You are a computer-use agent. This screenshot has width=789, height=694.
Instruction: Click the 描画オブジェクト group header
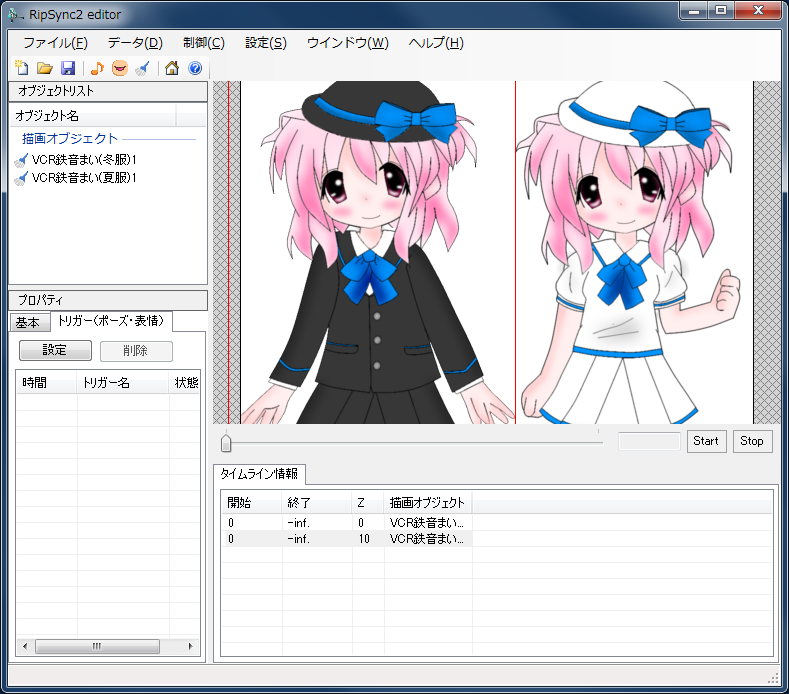click(69, 138)
